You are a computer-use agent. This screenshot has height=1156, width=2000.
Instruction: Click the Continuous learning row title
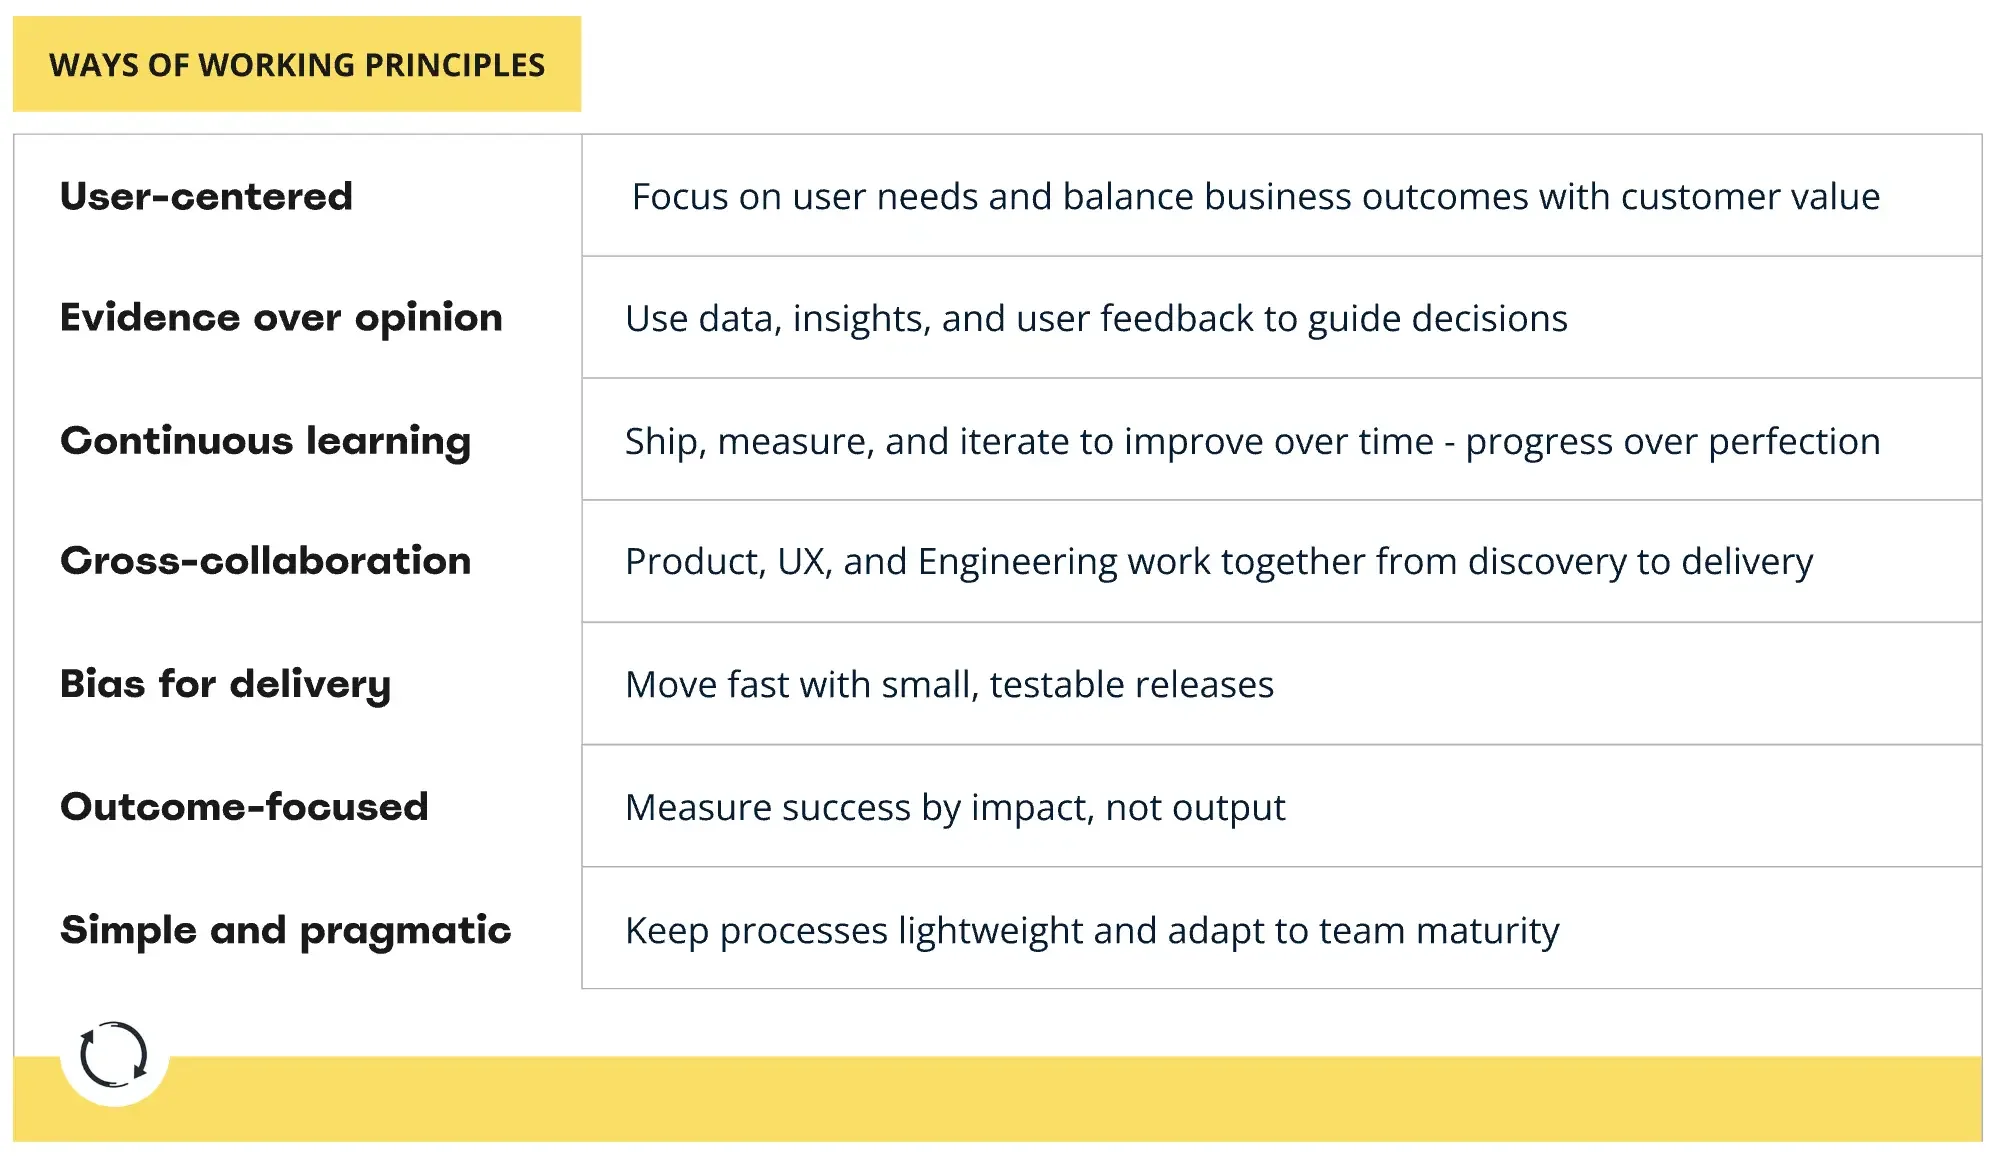click(x=265, y=441)
